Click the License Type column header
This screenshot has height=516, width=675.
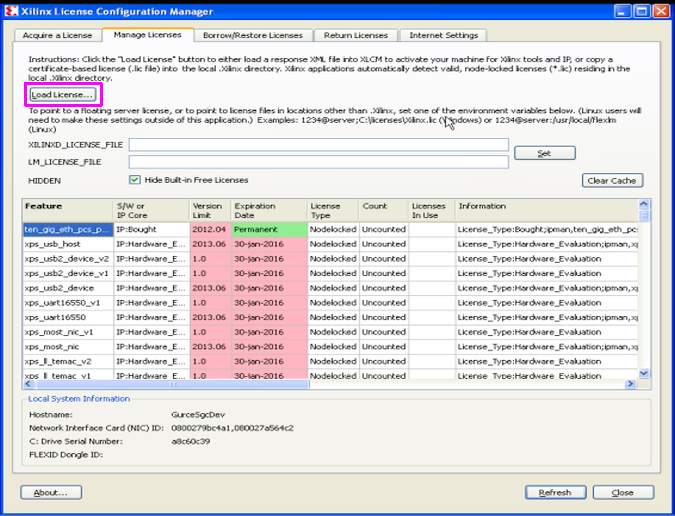(333, 210)
